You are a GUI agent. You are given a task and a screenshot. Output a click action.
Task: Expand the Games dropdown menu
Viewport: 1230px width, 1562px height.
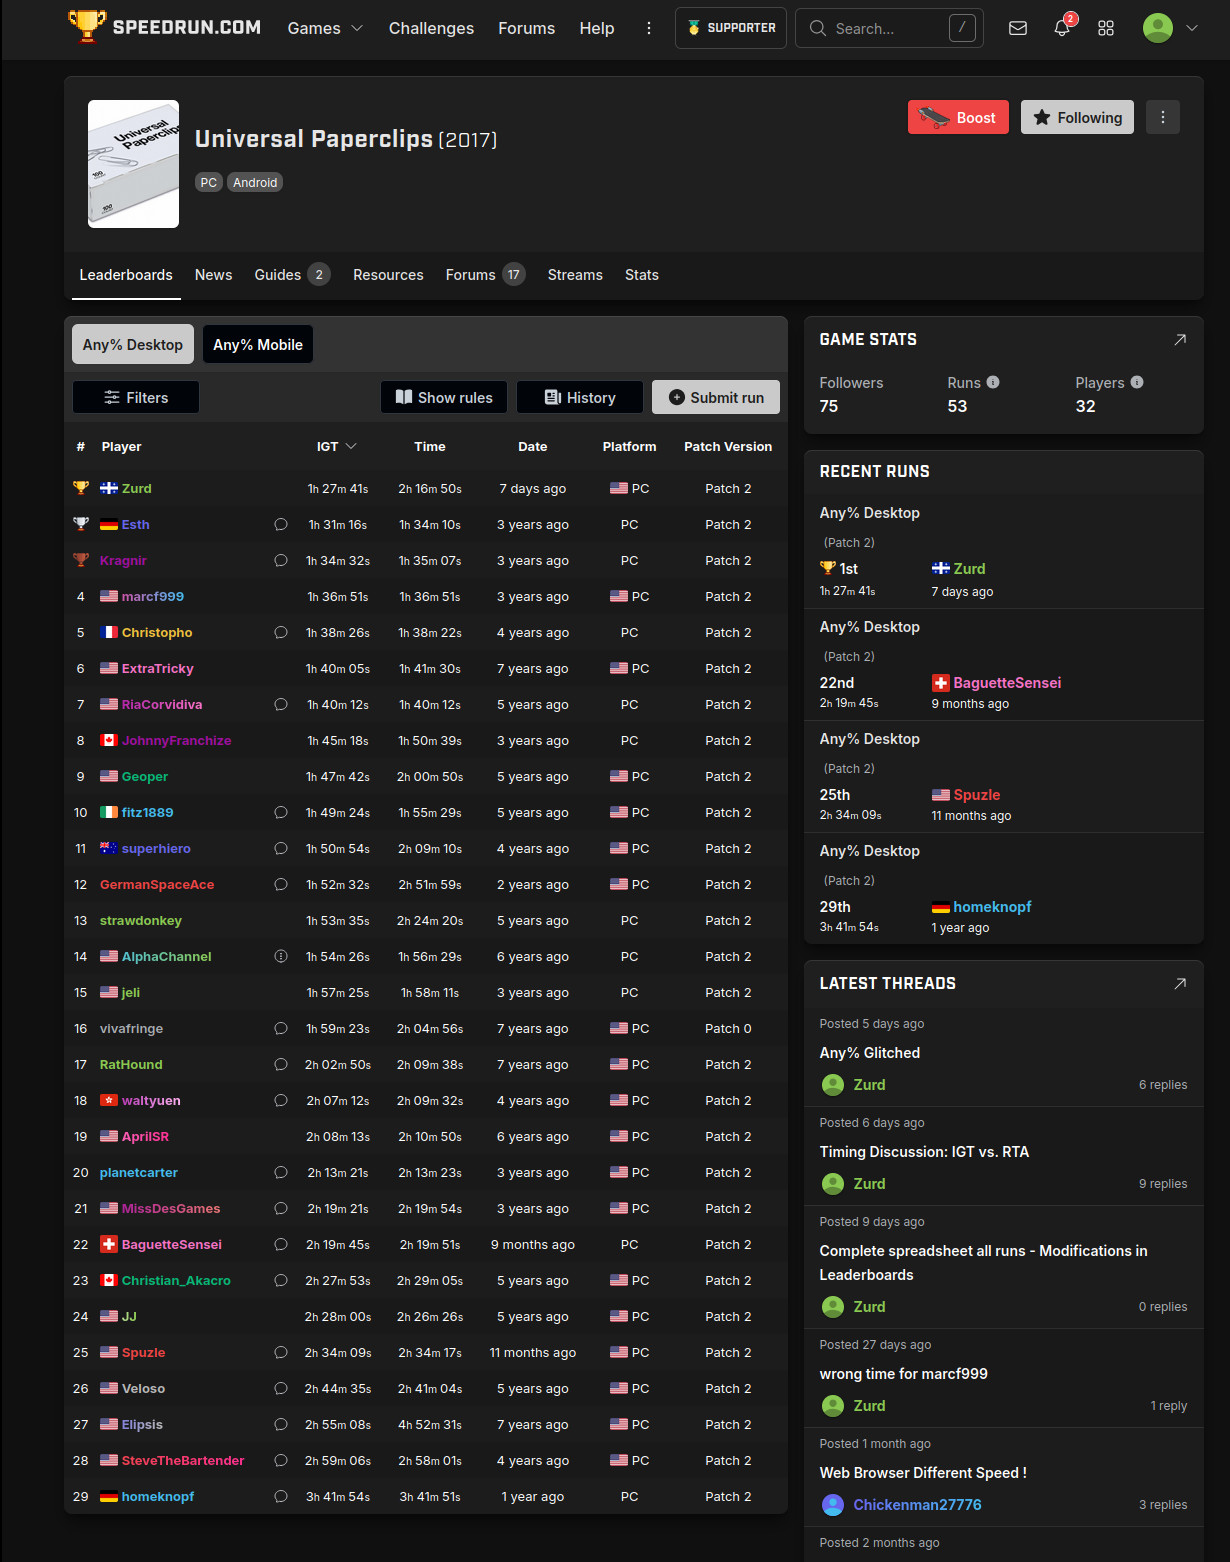pos(325,28)
